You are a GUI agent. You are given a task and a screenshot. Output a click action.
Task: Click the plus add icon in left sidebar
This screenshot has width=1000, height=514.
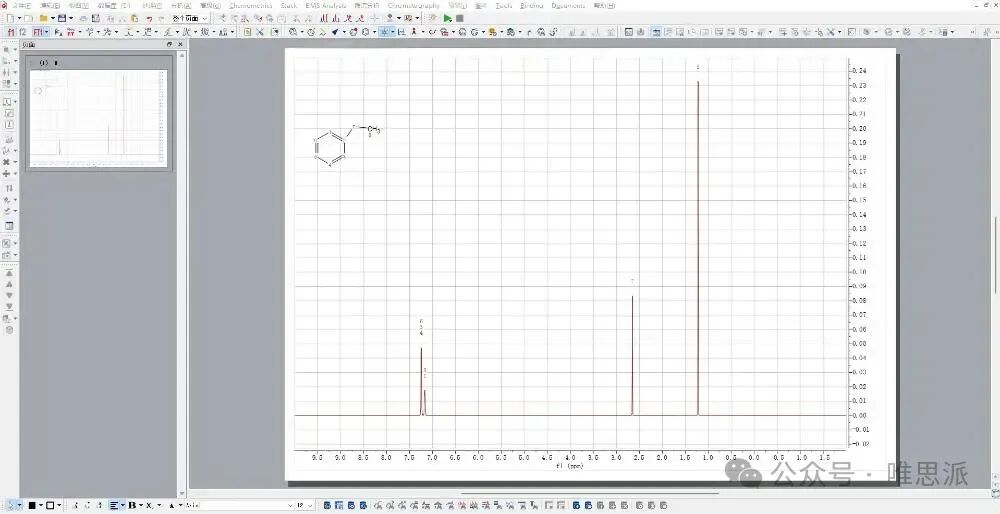(6, 173)
